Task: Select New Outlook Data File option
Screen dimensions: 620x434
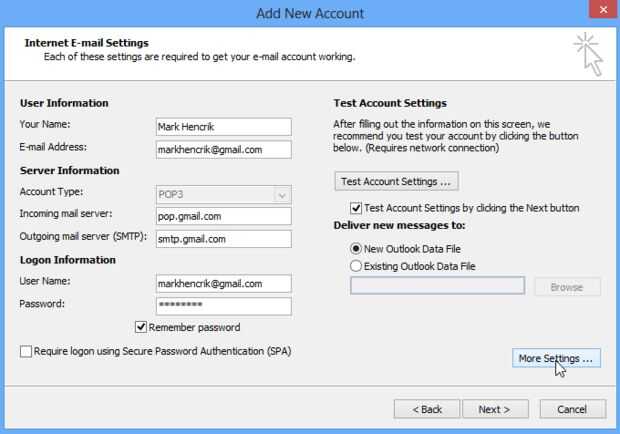Action: 357,247
